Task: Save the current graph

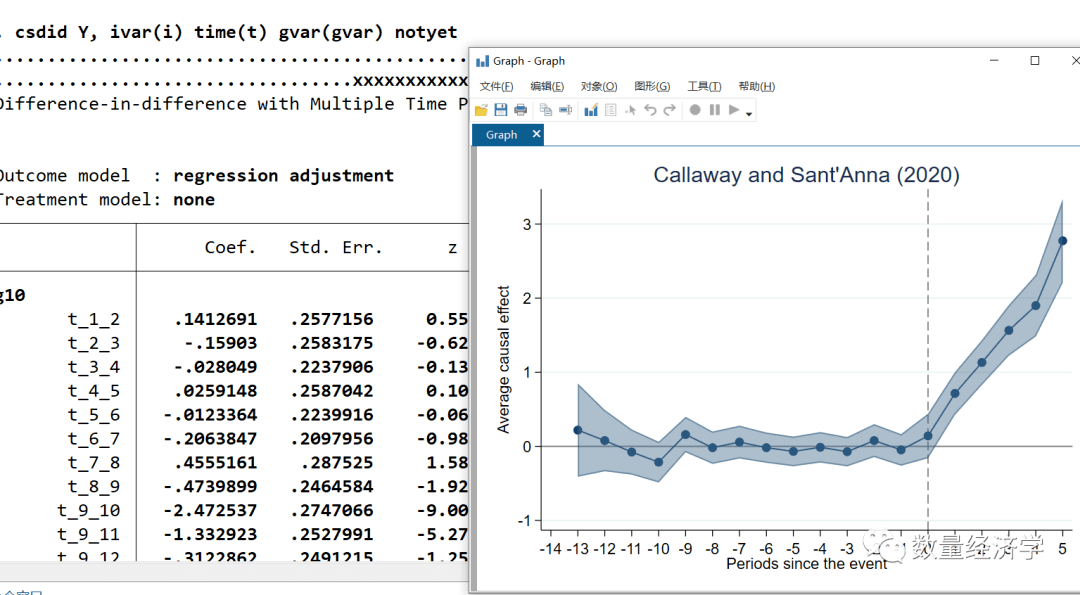Action: (500, 110)
